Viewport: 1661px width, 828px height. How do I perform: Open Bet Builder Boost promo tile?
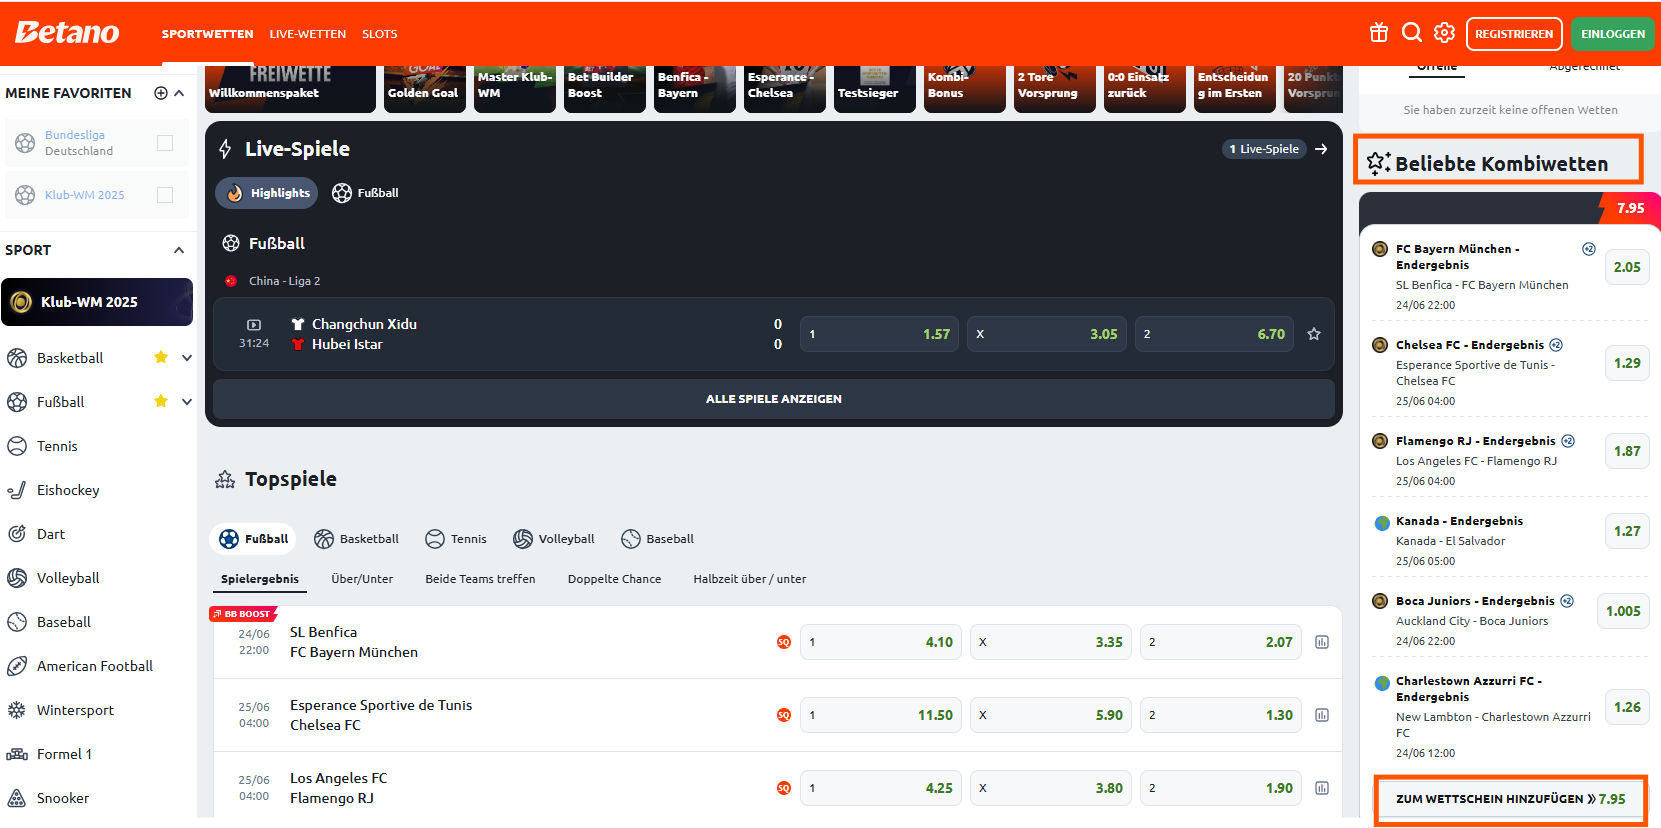point(605,89)
